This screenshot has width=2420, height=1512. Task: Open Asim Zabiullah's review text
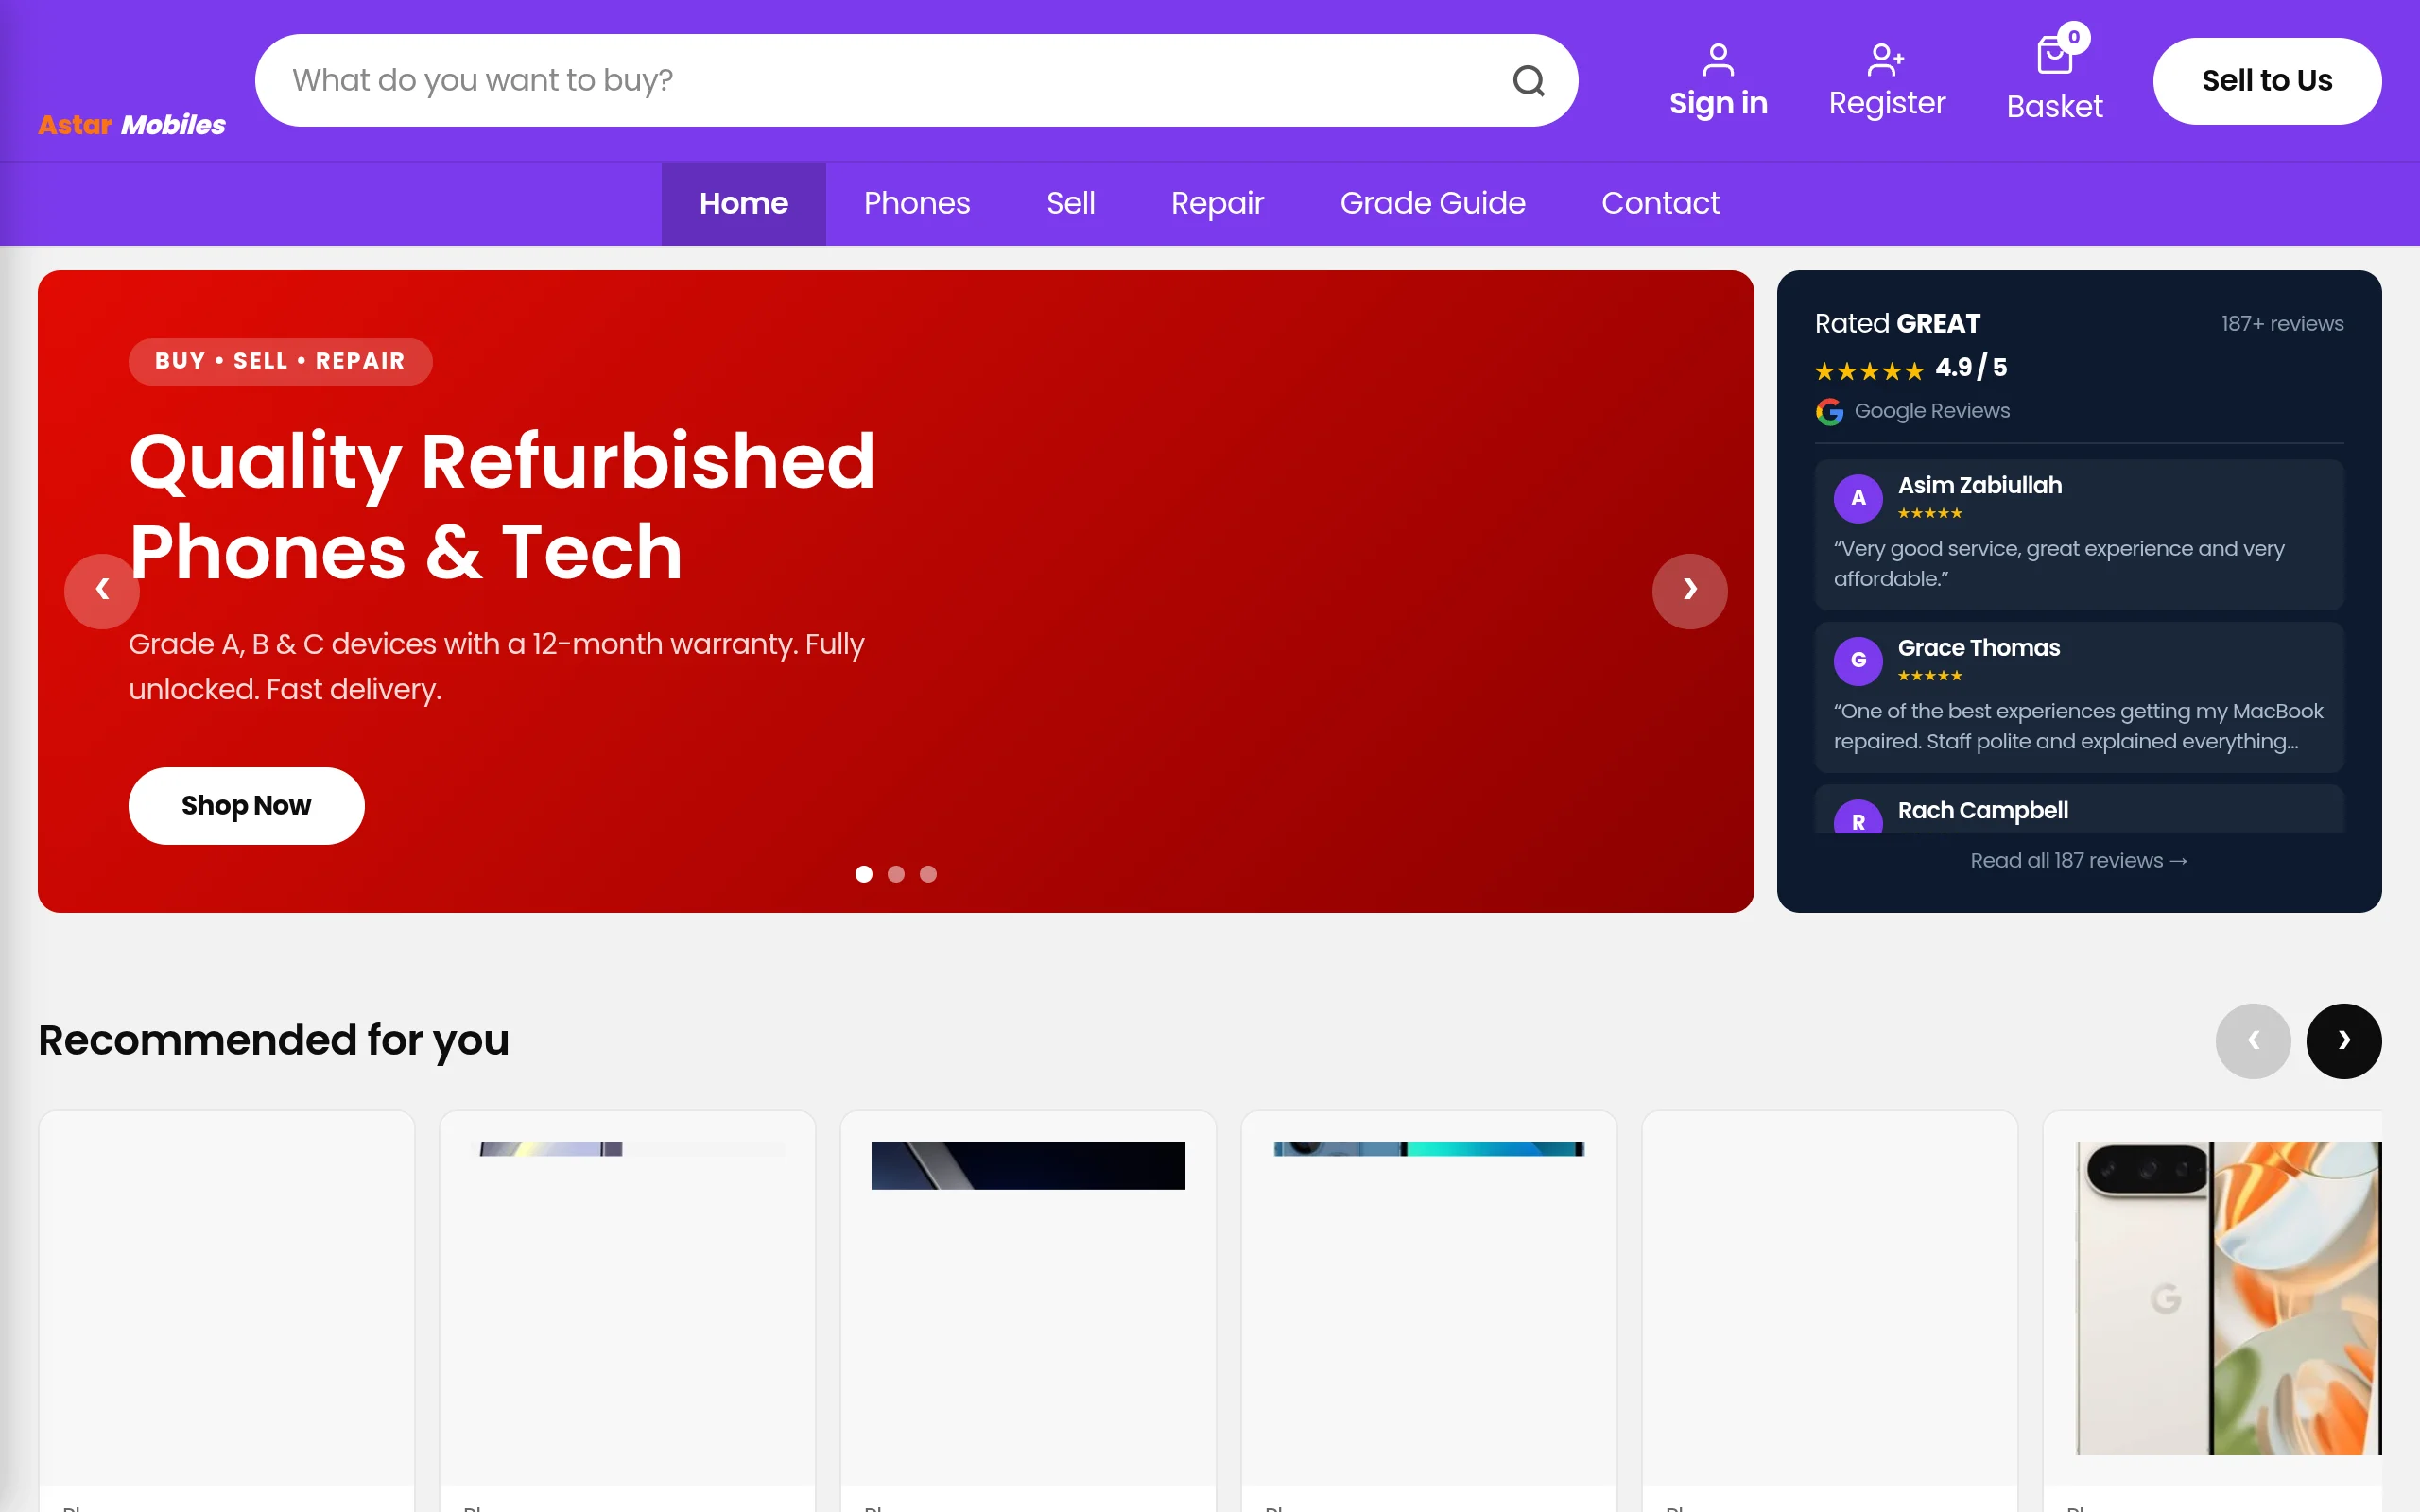[2058, 563]
